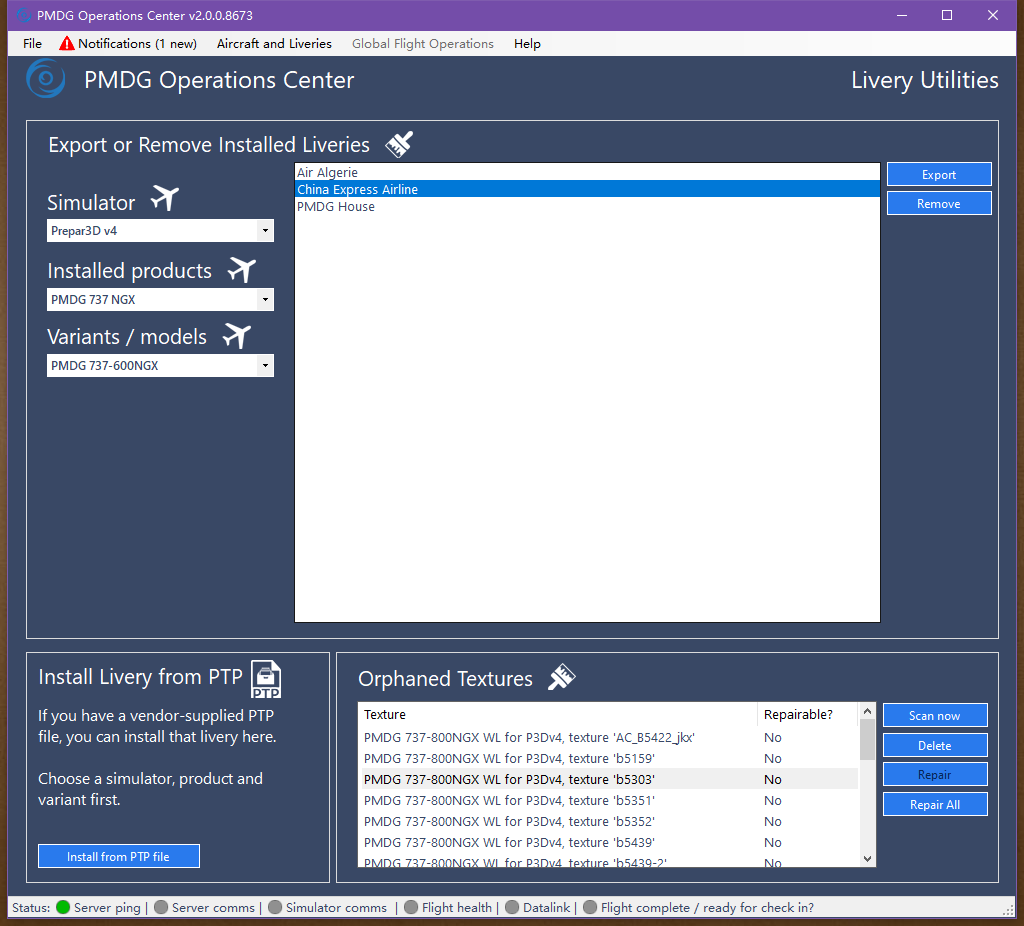This screenshot has height=926, width=1024.
Task: Click the brush icon beside Orphaned Textures
Action: click(x=561, y=677)
